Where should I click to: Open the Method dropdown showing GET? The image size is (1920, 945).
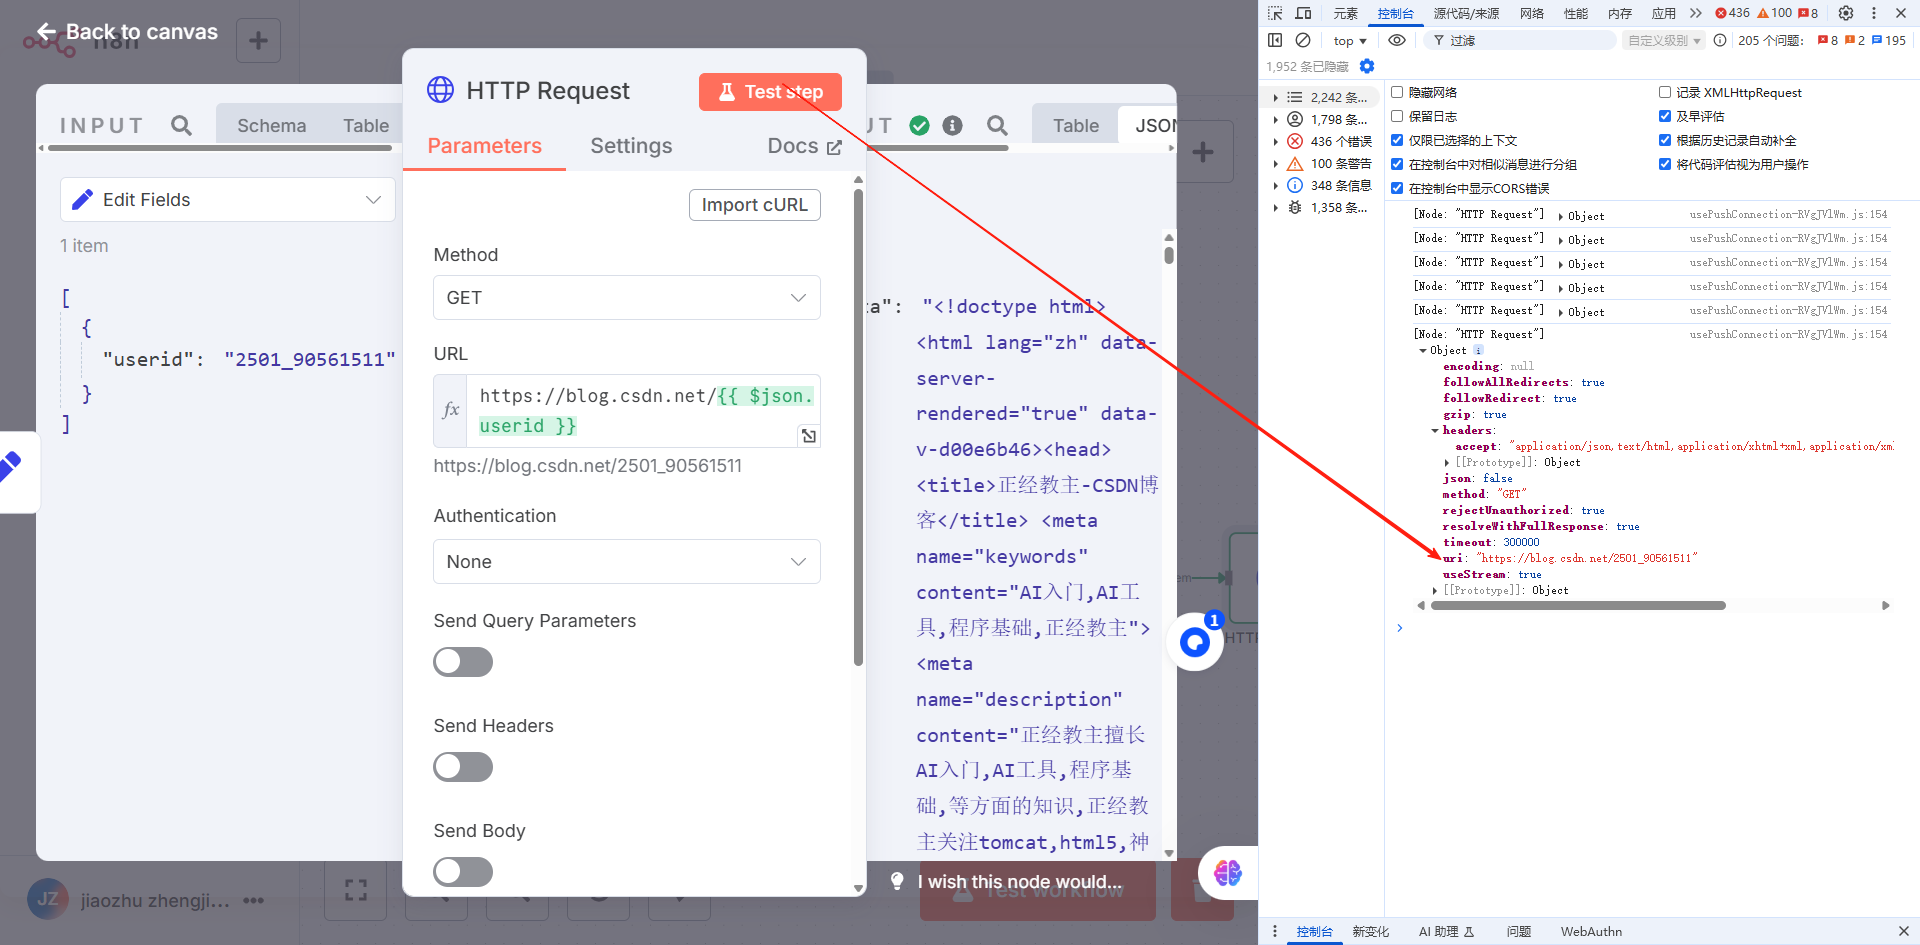[x=627, y=298]
